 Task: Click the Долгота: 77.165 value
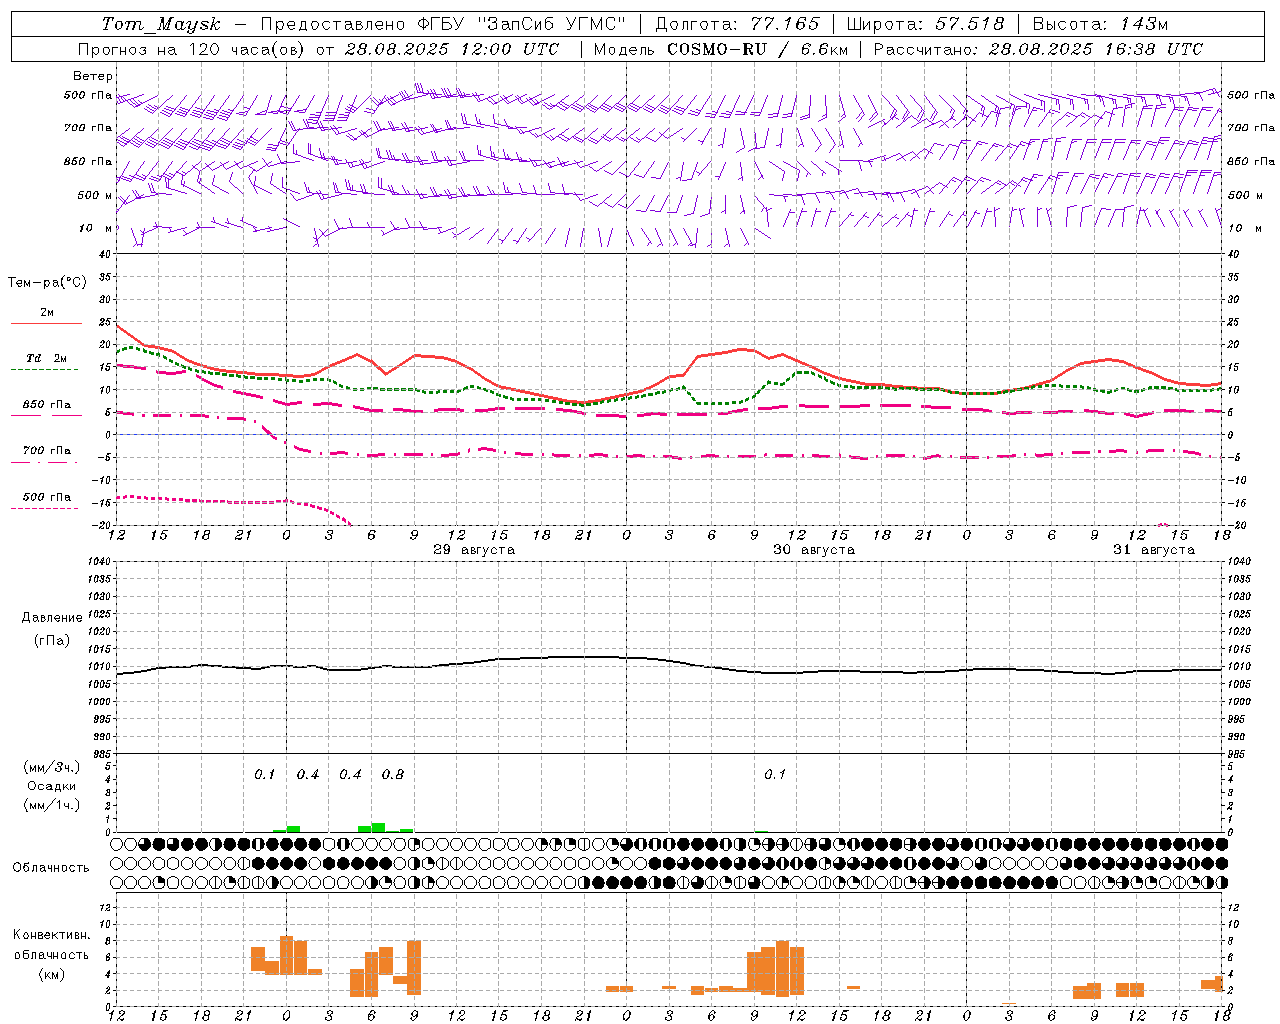[x=737, y=24]
